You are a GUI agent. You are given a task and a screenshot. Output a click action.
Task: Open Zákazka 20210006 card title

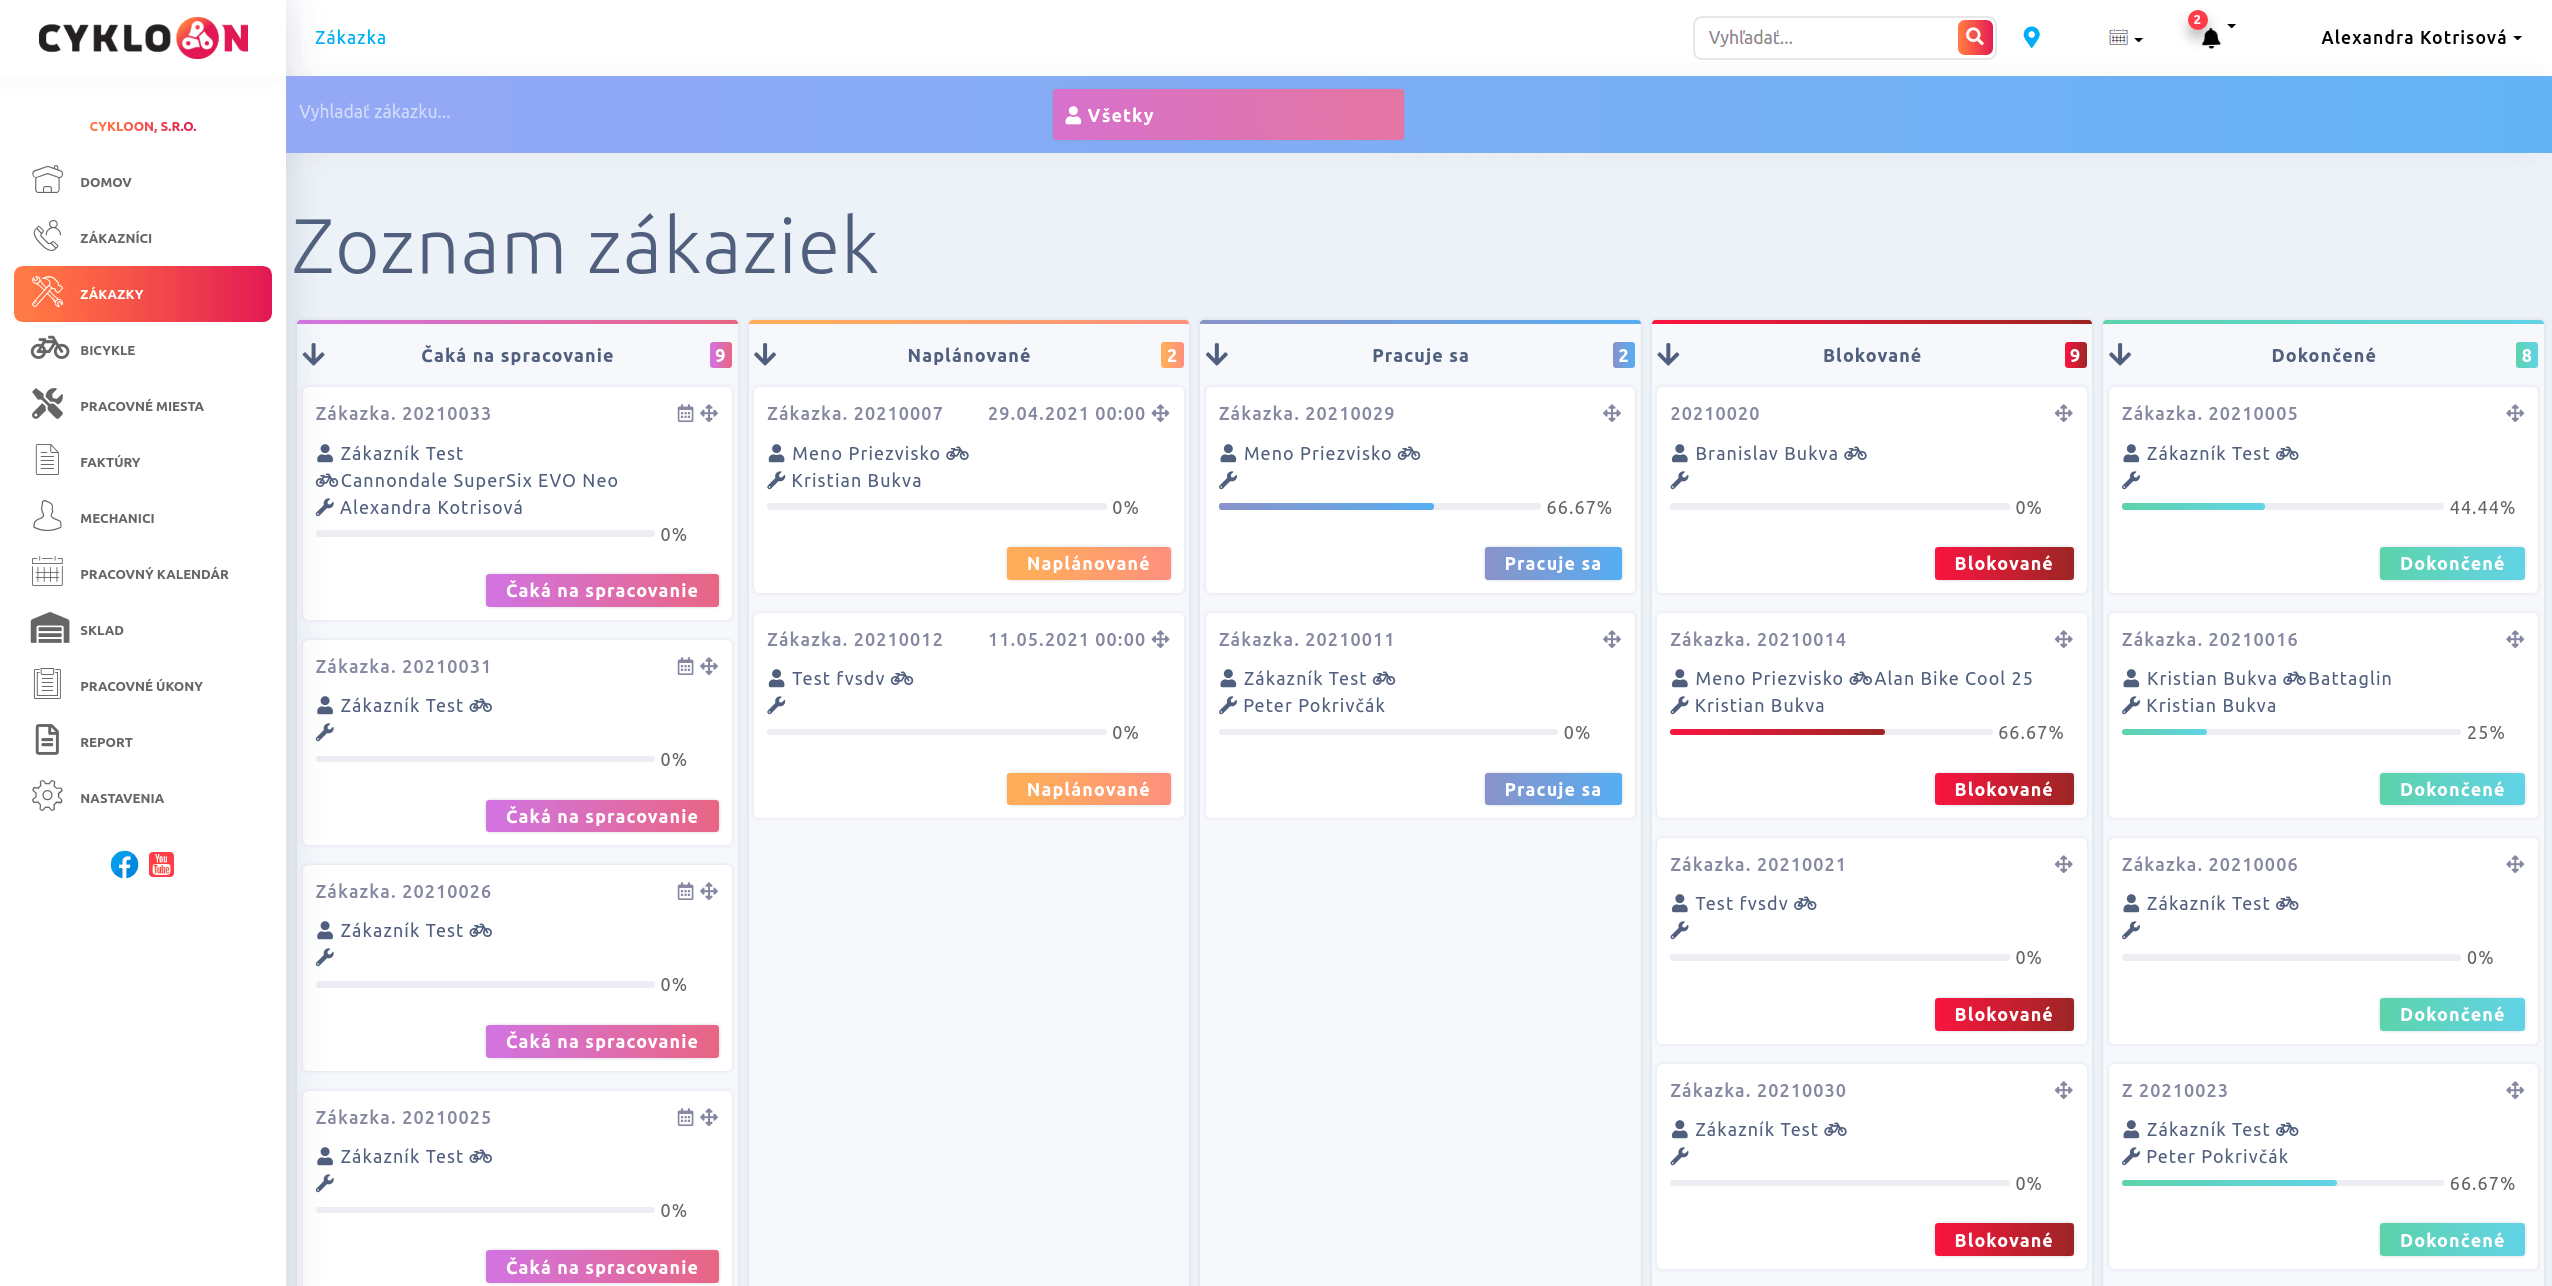pos(2210,864)
